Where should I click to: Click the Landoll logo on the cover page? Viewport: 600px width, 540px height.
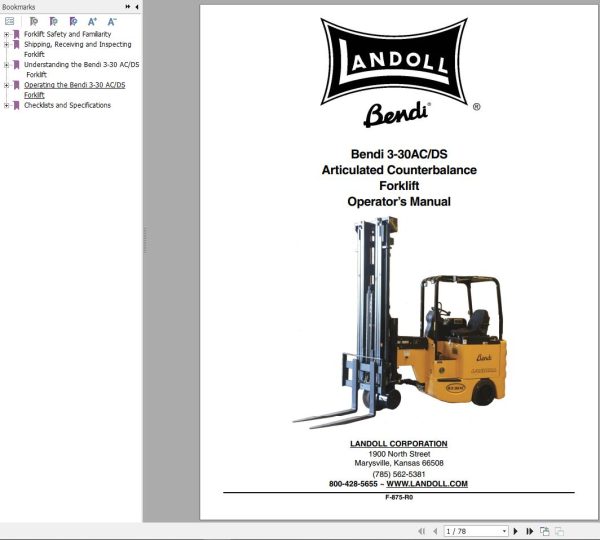coord(394,61)
